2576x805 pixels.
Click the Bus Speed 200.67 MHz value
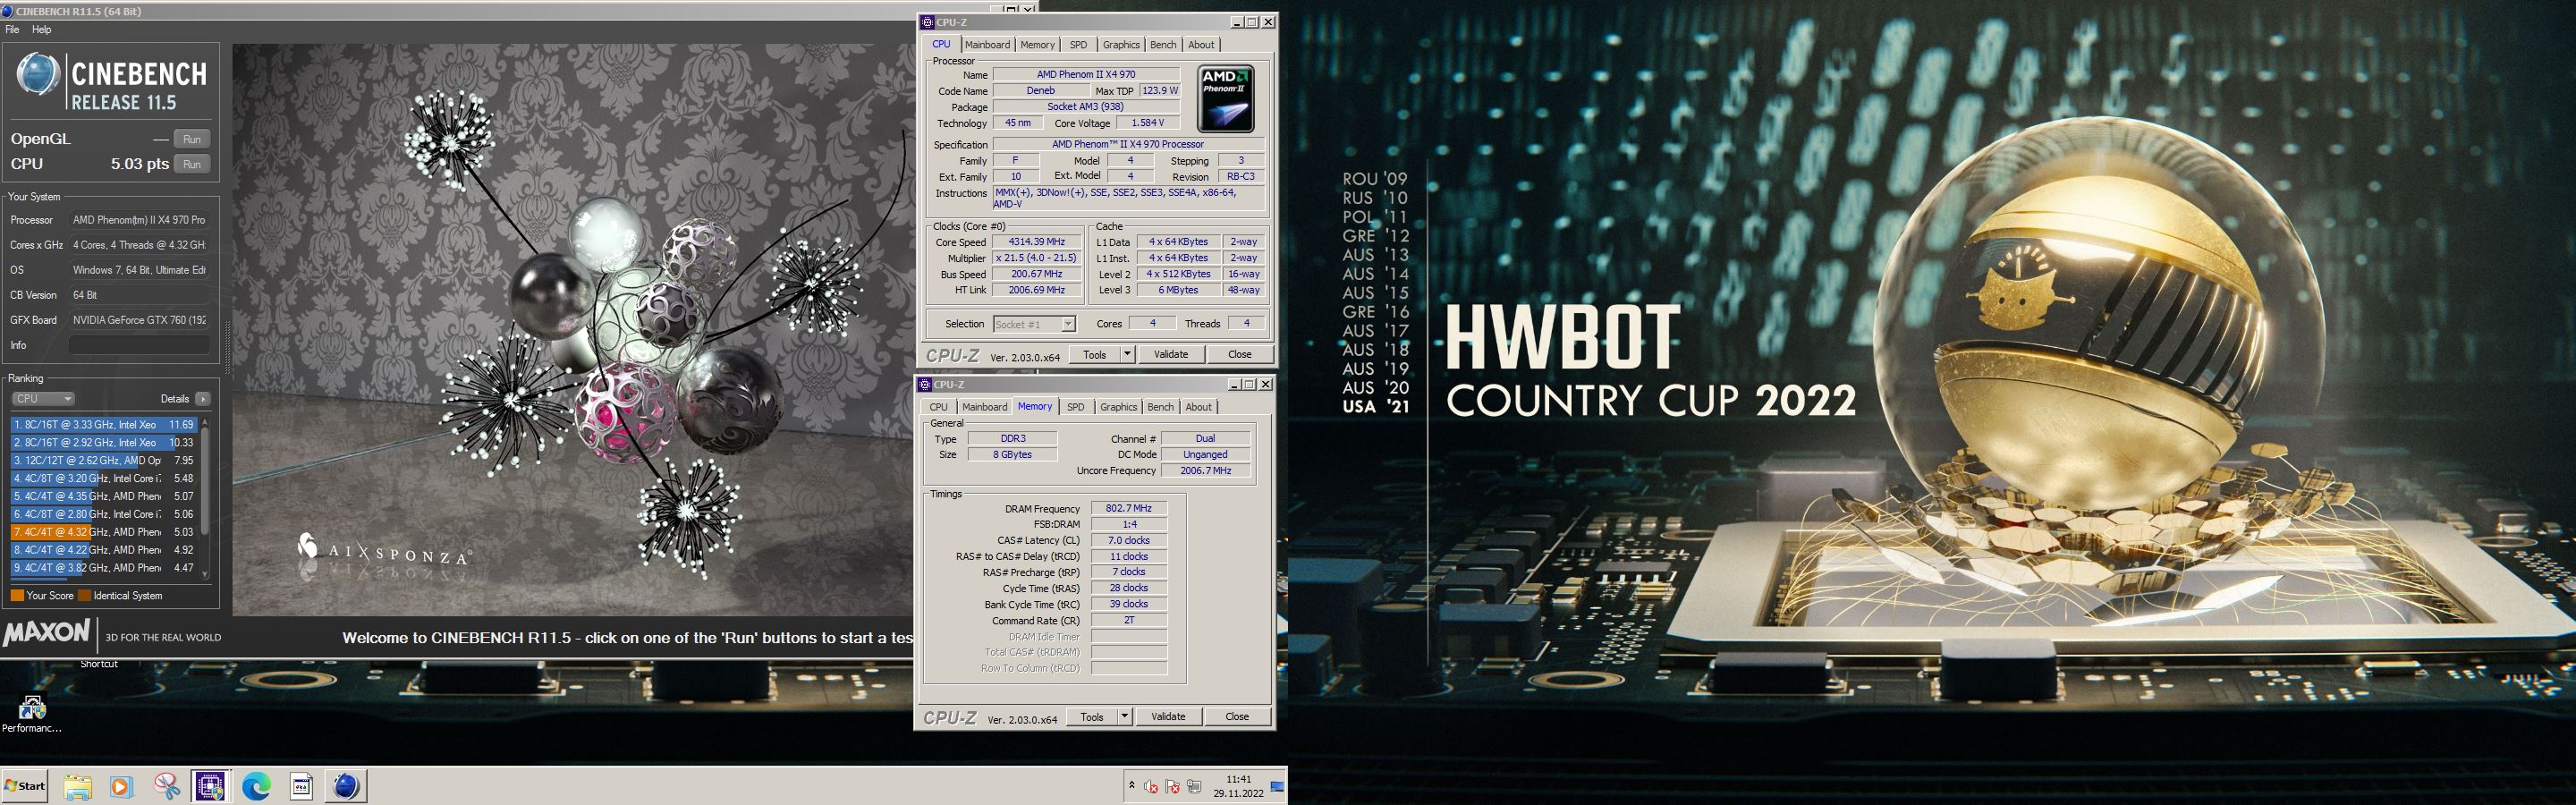click(x=1036, y=274)
